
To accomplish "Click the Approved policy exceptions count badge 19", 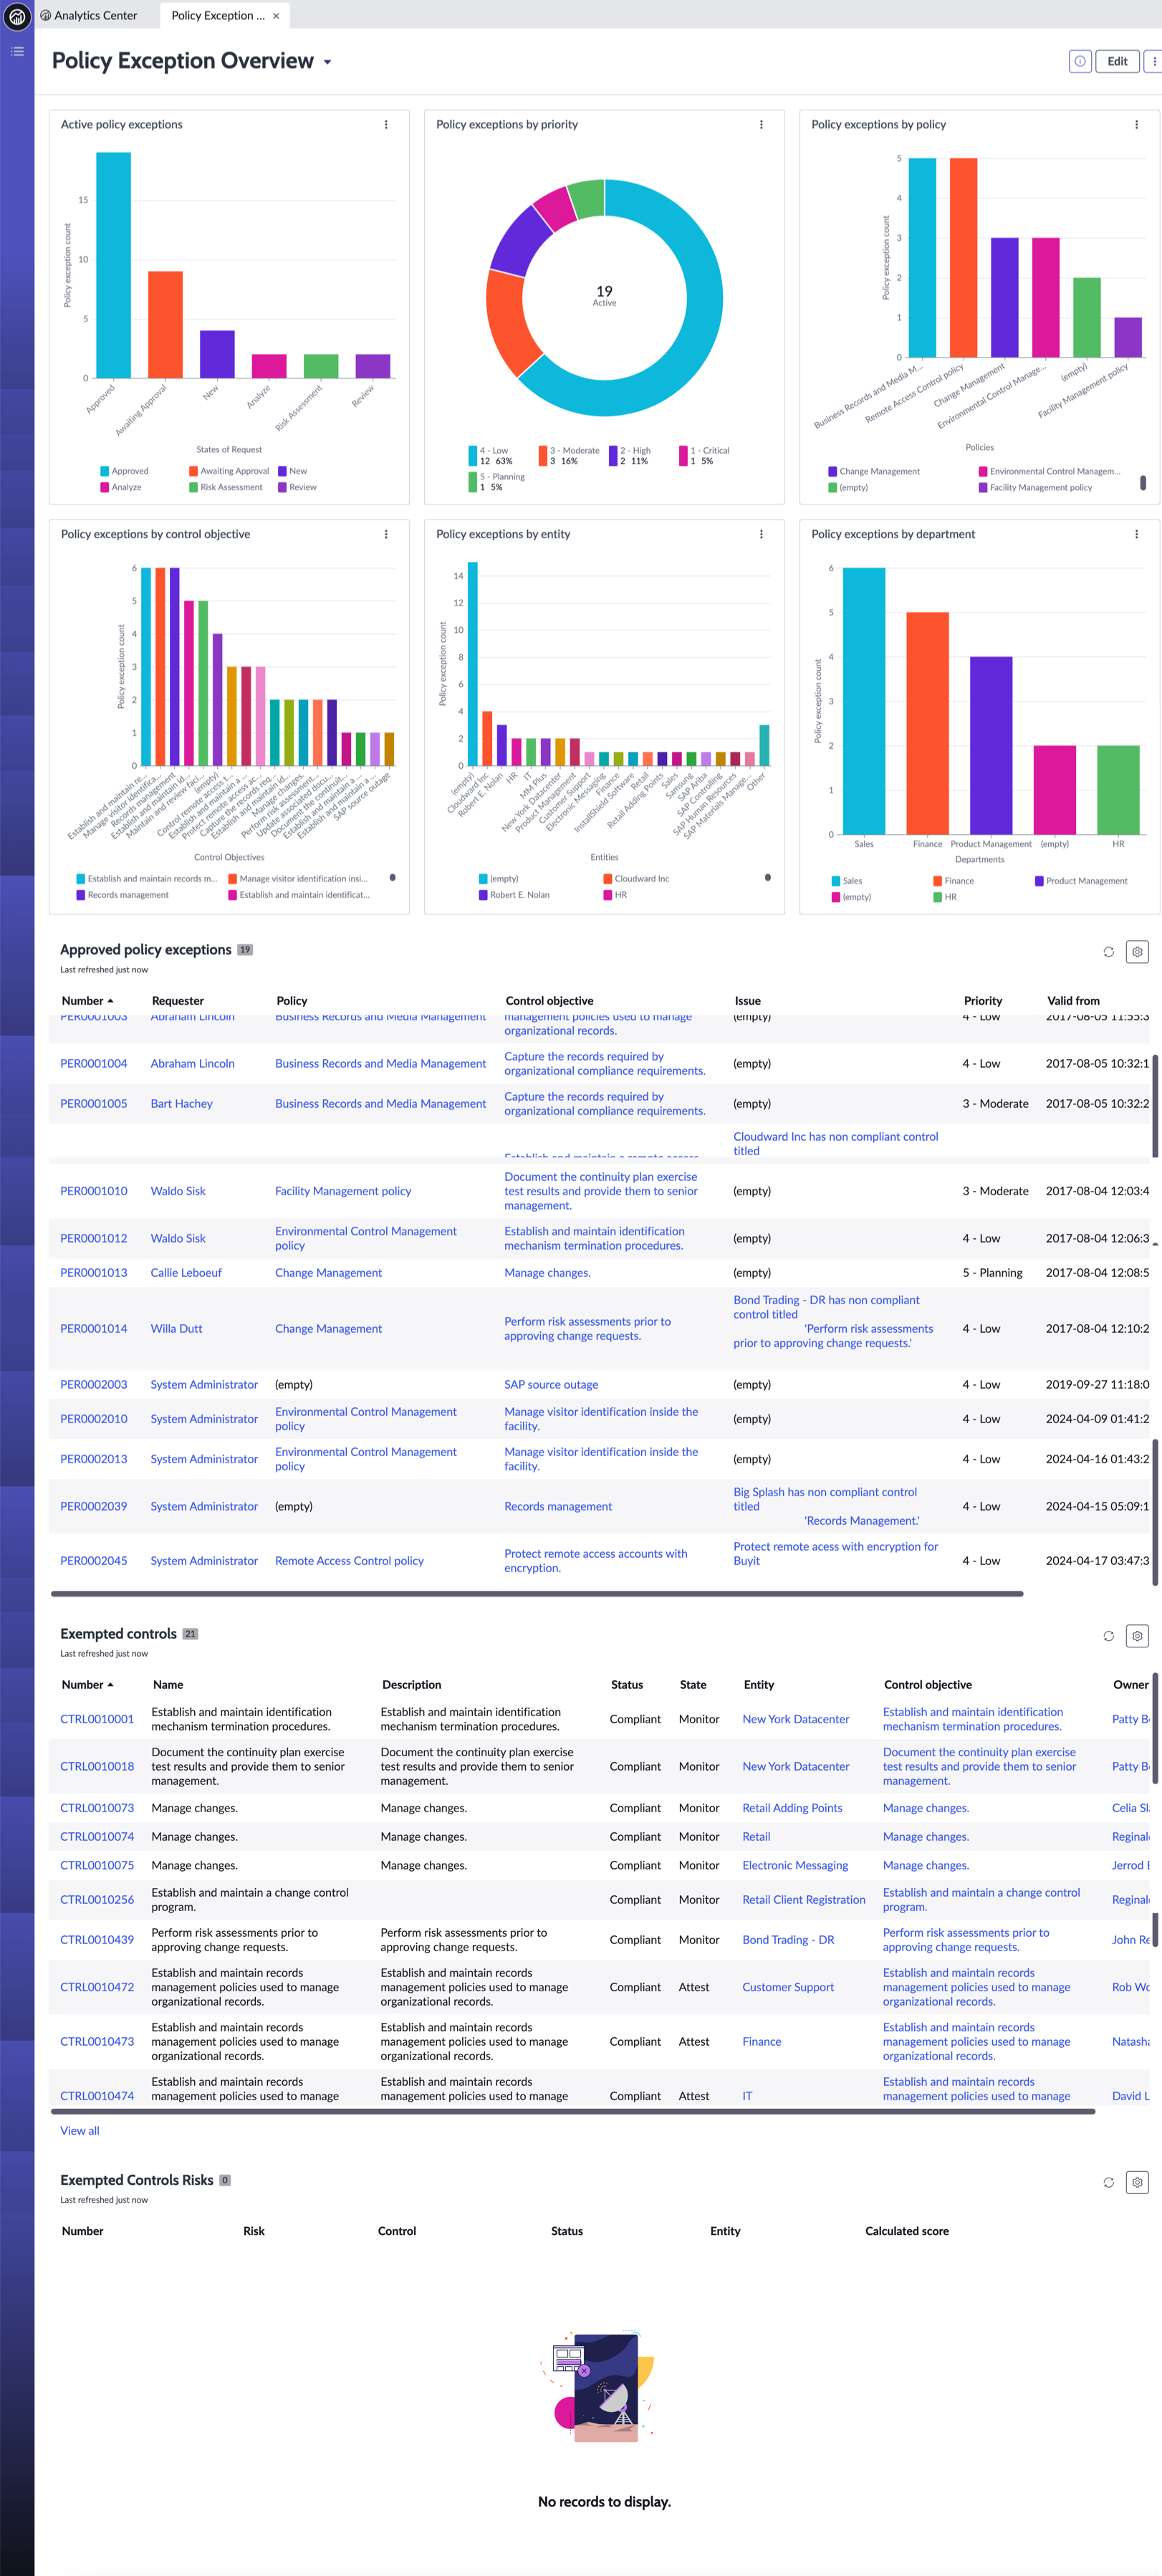I will point(245,950).
